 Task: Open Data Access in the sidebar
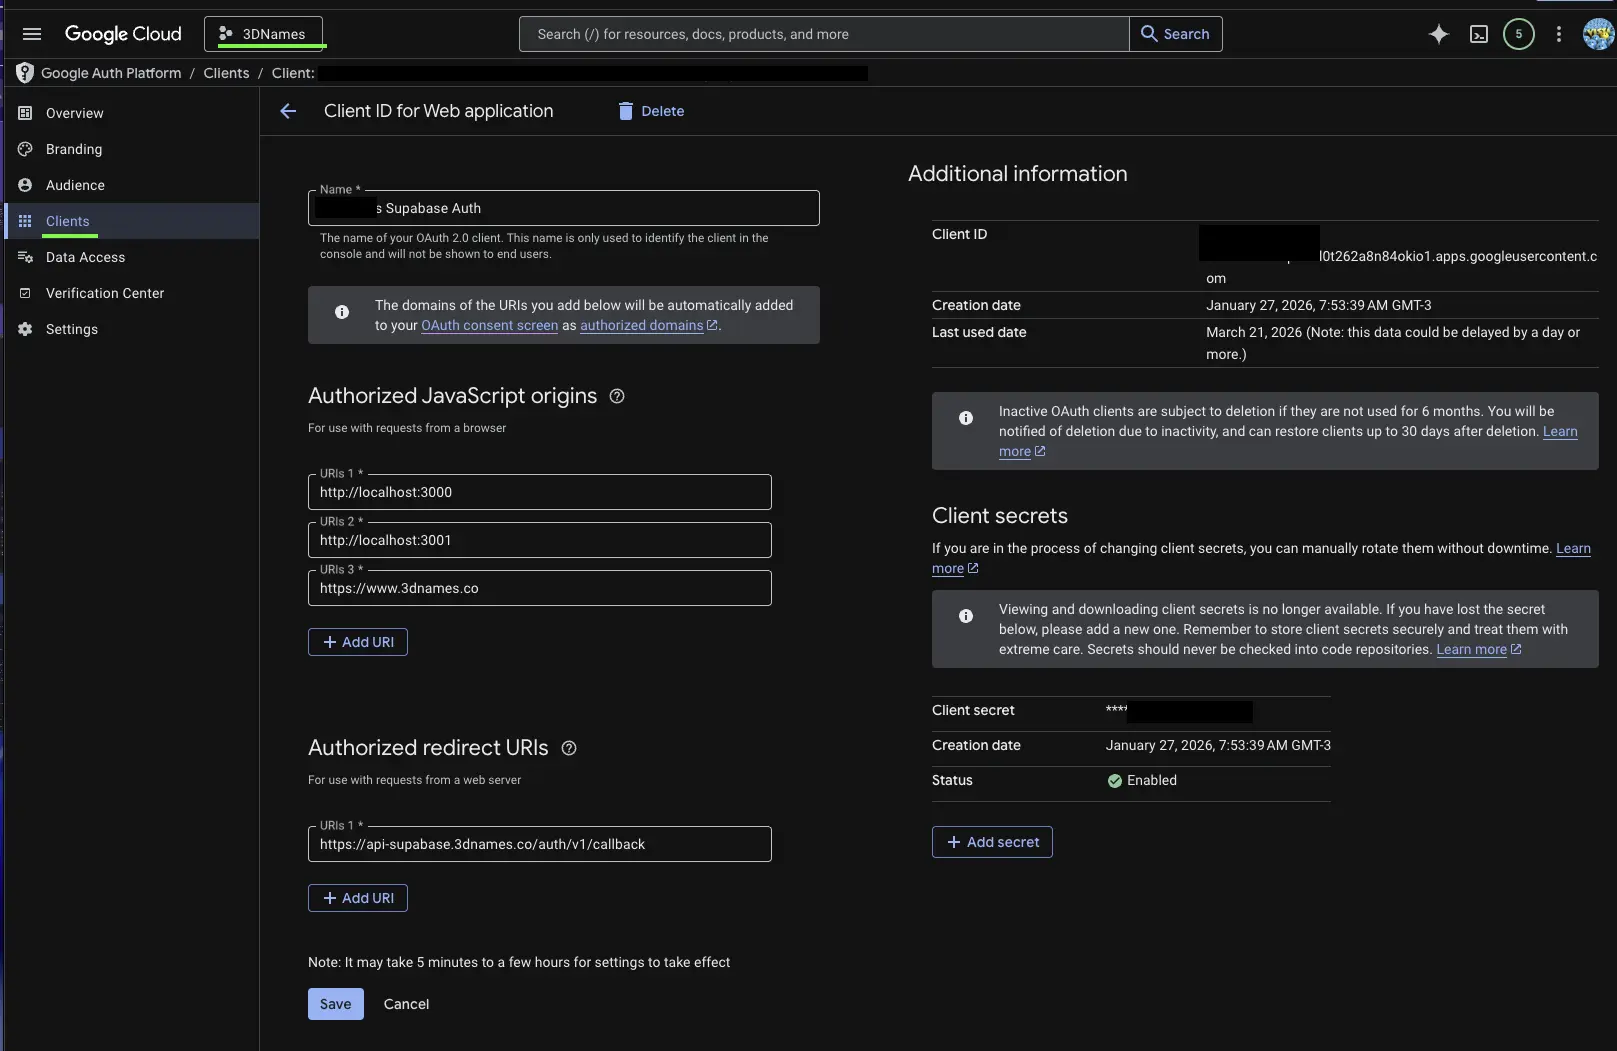tap(132, 257)
